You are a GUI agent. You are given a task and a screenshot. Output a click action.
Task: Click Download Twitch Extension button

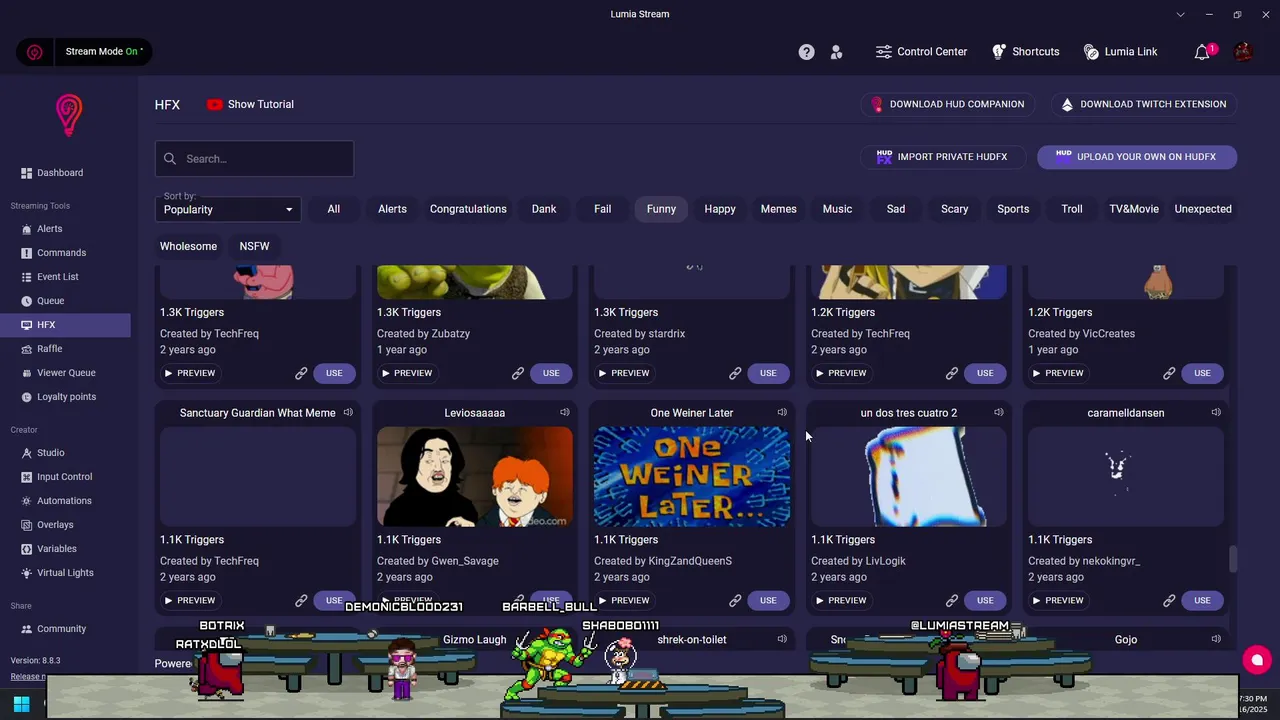[1144, 104]
